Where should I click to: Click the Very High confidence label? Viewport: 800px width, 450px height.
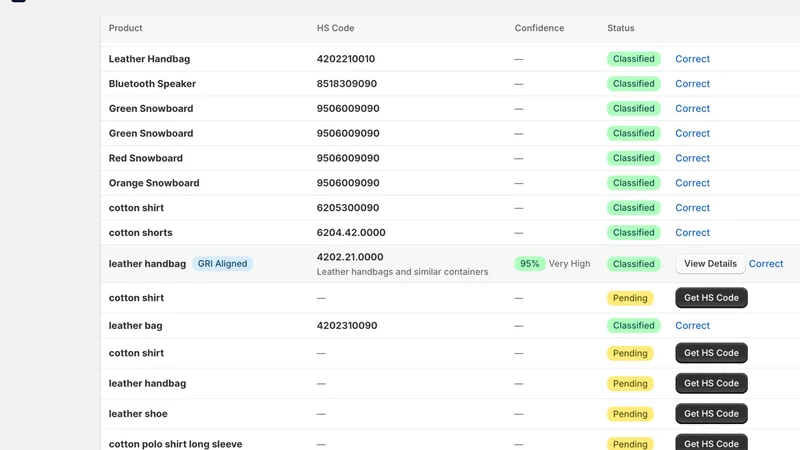tap(569, 264)
